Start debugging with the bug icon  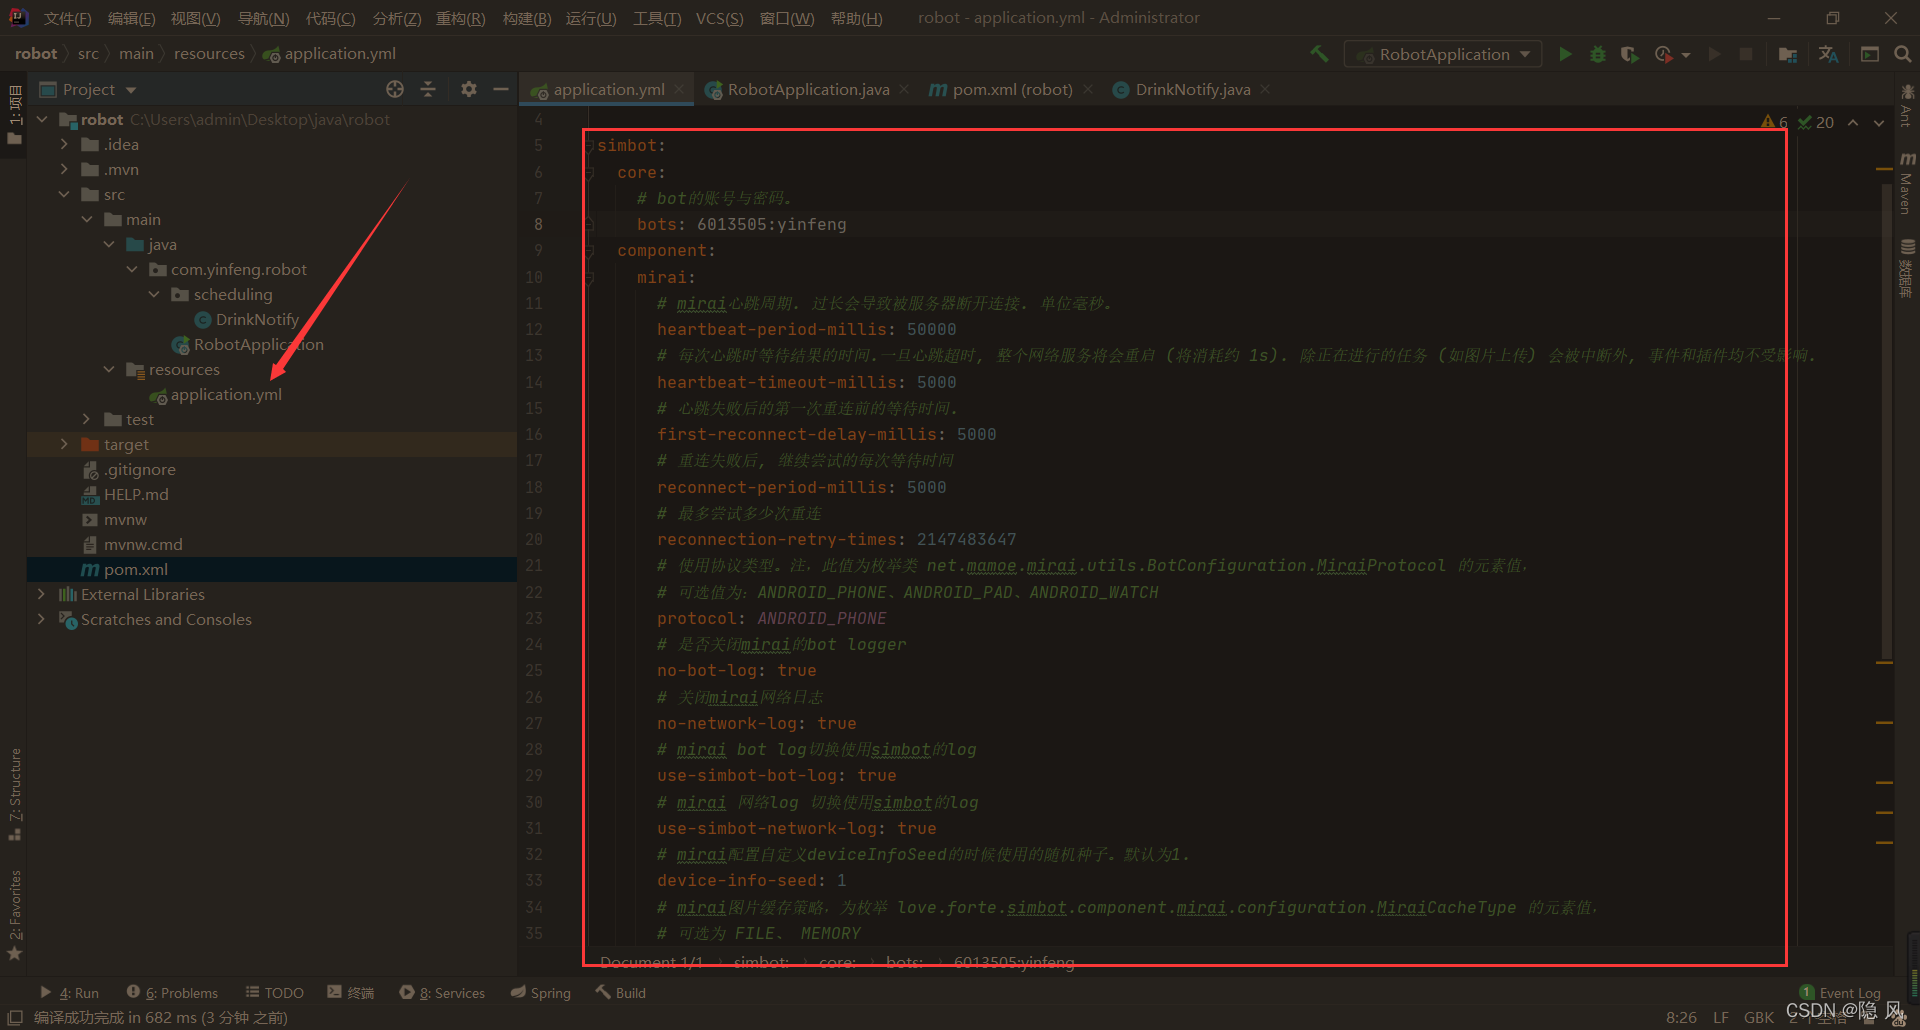(x=1598, y=54)
